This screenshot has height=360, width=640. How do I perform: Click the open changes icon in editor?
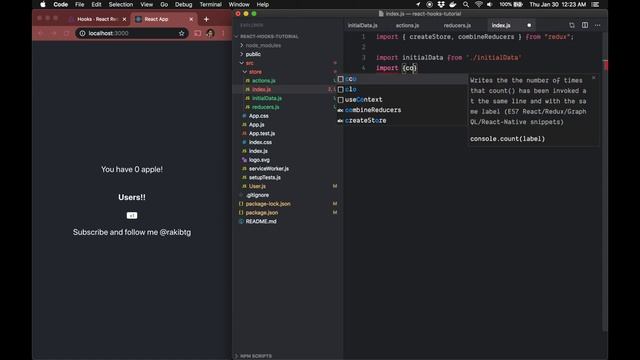(x=572, y=25)
